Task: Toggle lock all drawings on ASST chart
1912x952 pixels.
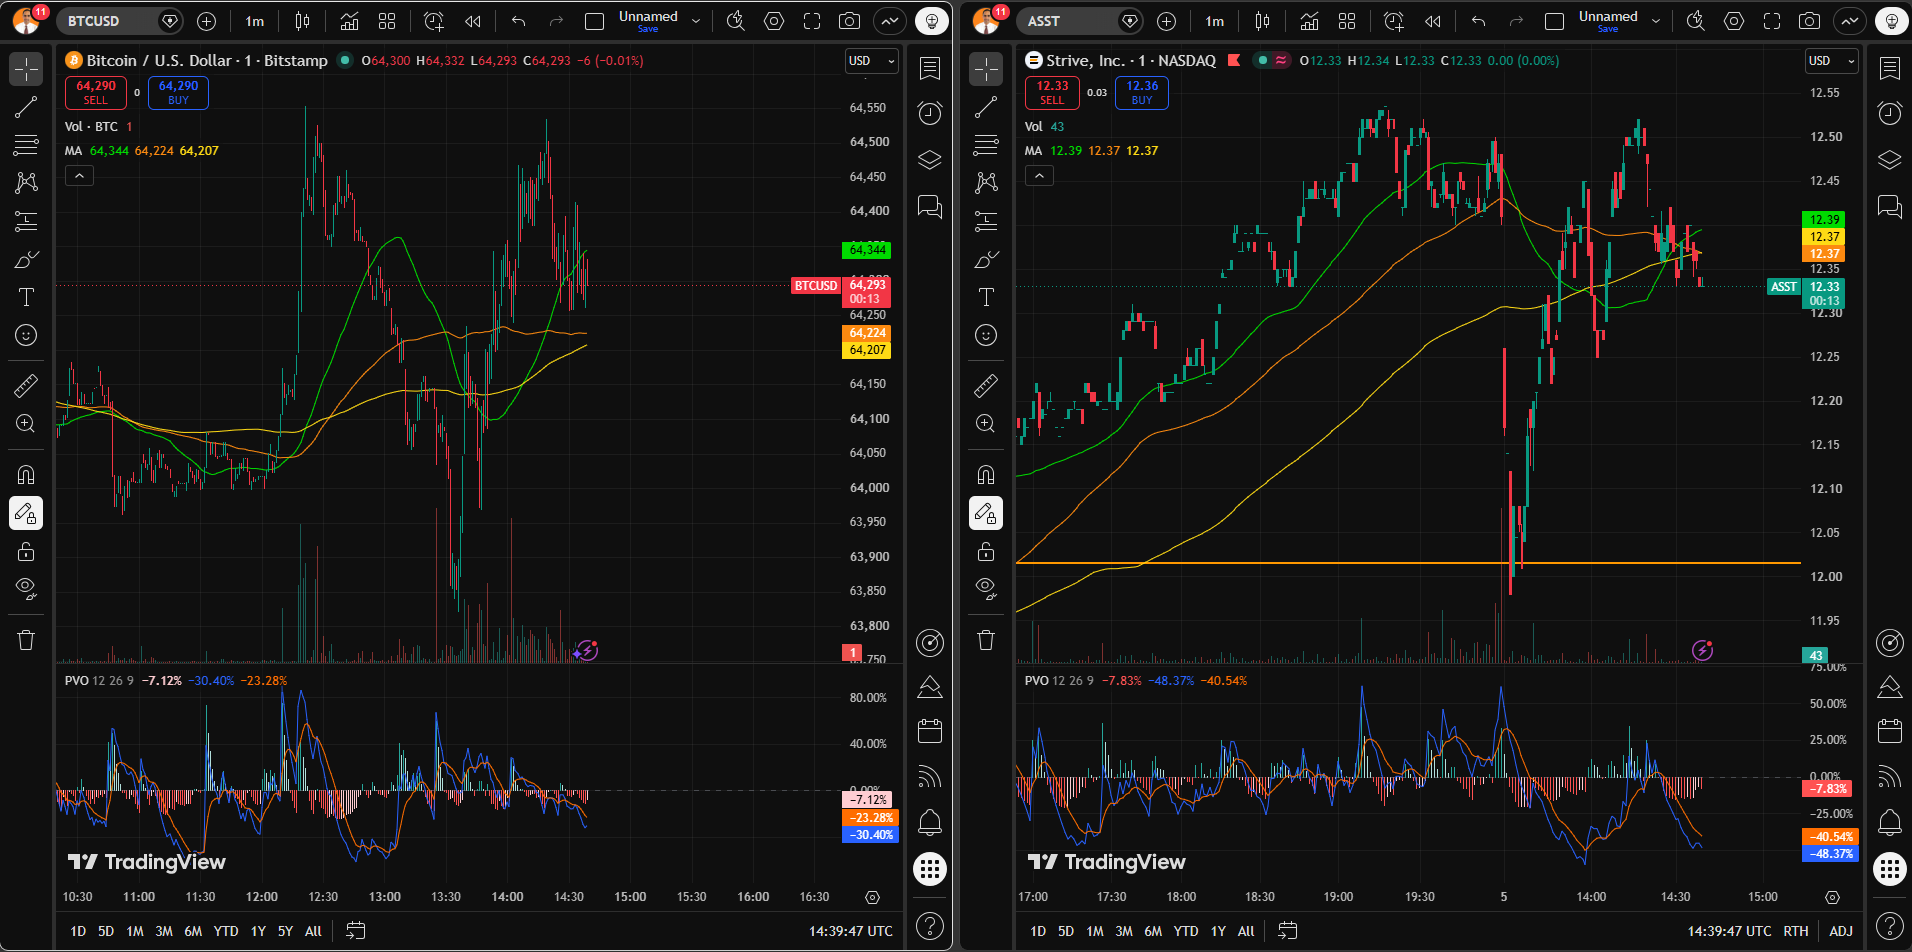Action: [x=986, y=551]
